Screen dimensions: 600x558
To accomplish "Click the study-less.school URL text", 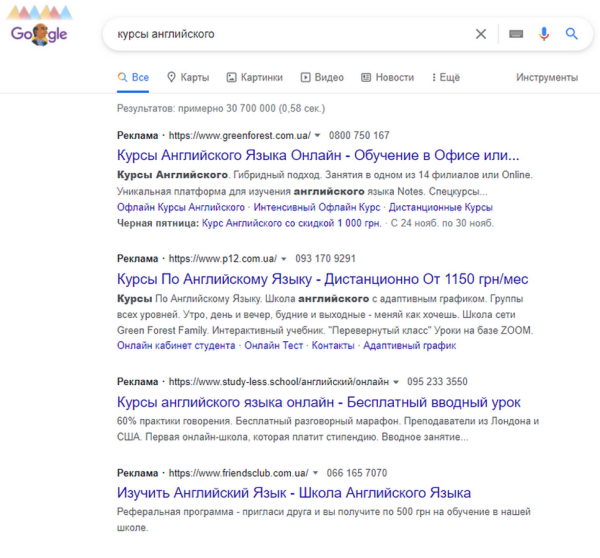I will pyautogui.click(x=279, y=382).
